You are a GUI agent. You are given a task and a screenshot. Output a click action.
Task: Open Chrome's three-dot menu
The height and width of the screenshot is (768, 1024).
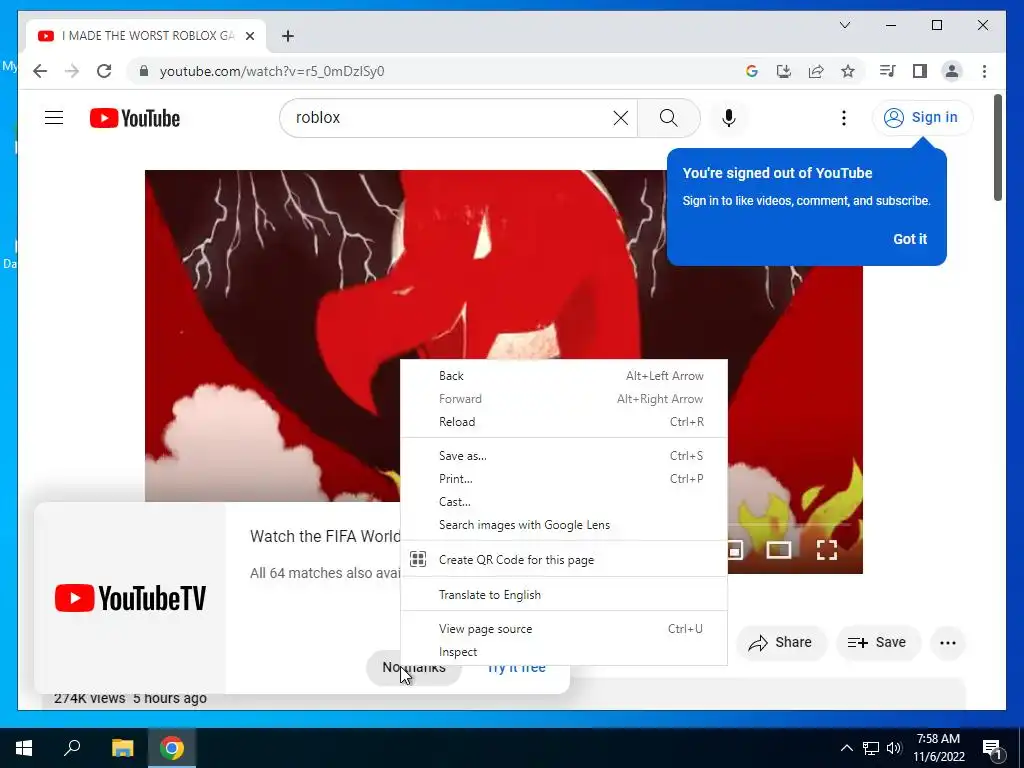[984, 71]
